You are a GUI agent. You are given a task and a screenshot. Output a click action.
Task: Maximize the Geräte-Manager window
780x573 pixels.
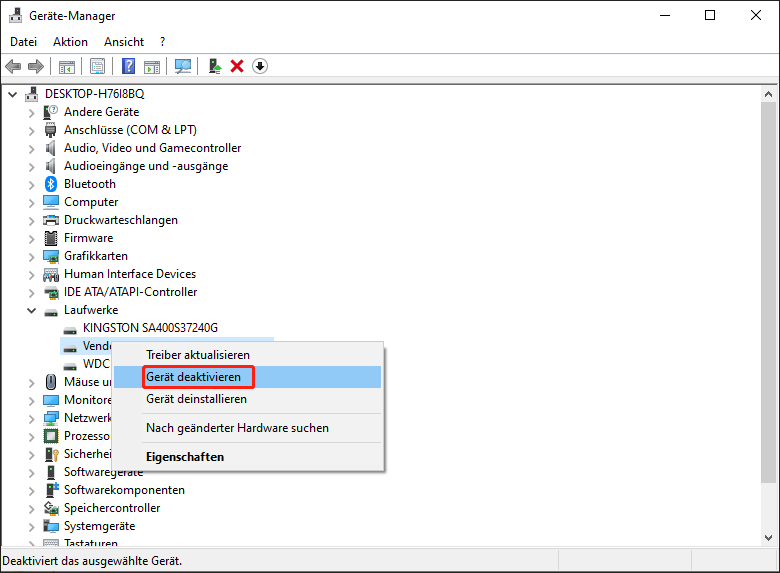[710, 15]
